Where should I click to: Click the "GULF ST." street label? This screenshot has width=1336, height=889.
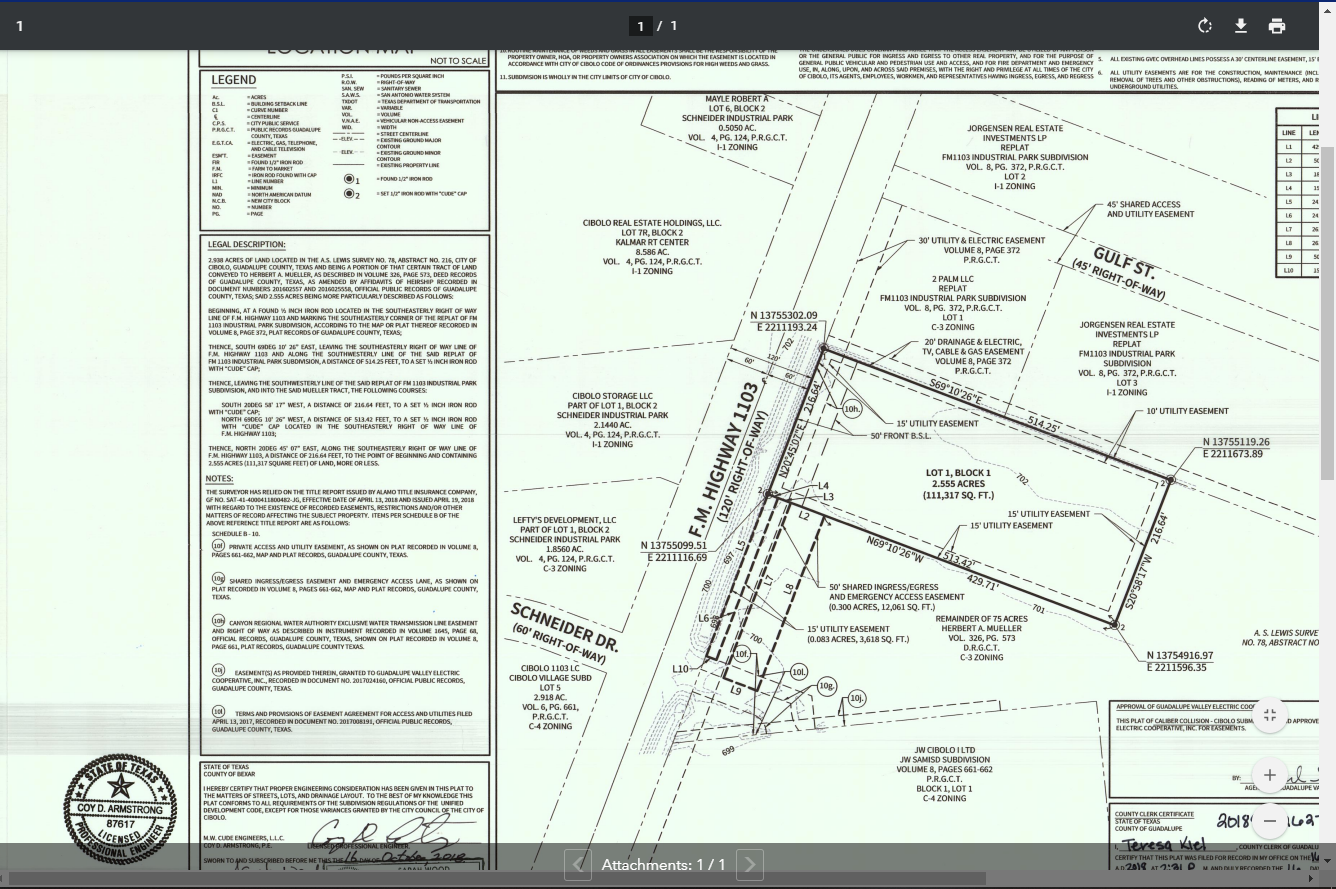pyautogui.click(x=1125, y=262)
